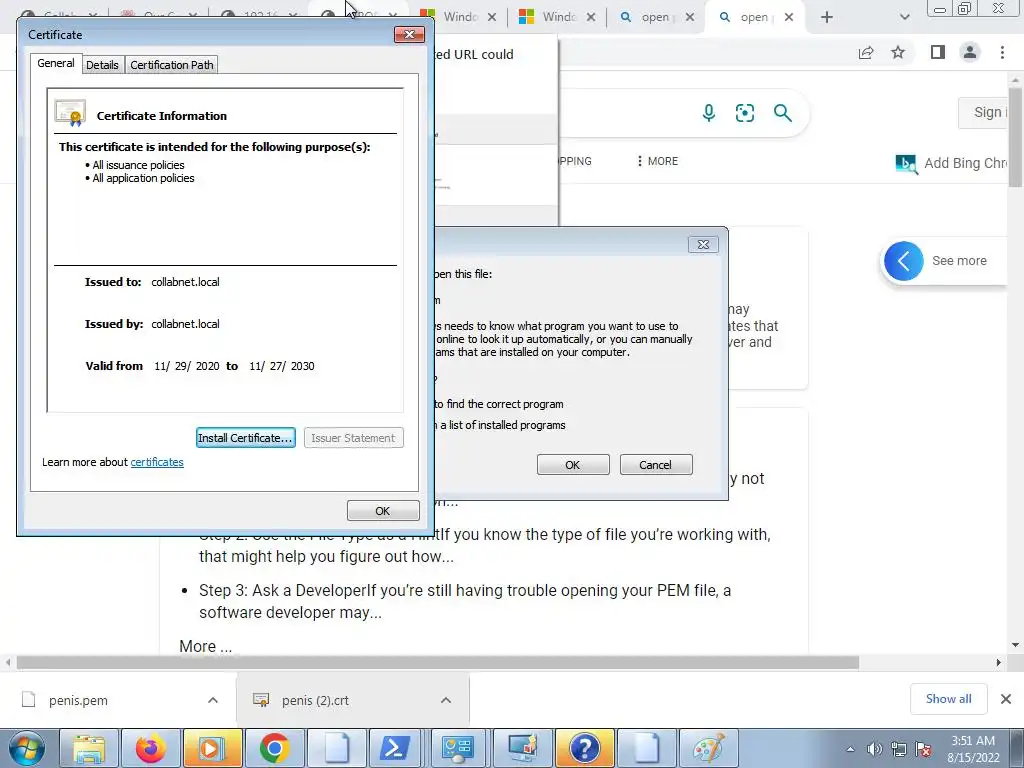This screenshot has width=1024, height=768.
Task: Open Chrome side panel icon
Action: (938, 52)
